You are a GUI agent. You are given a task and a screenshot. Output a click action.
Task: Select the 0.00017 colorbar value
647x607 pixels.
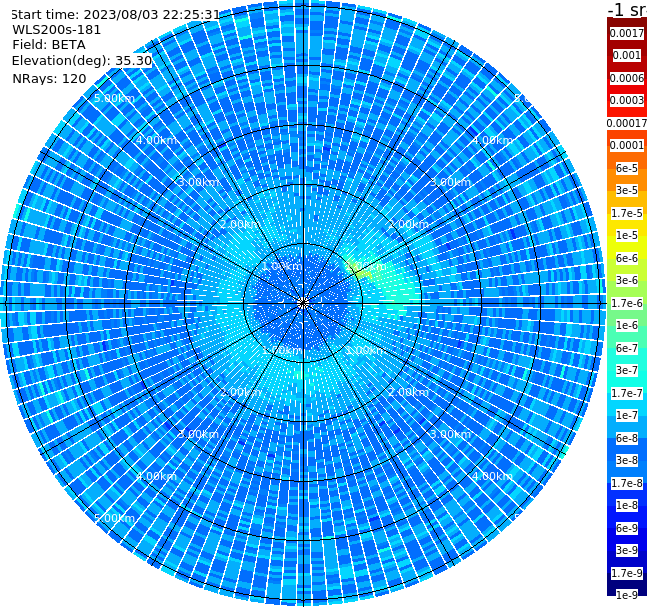627,123
